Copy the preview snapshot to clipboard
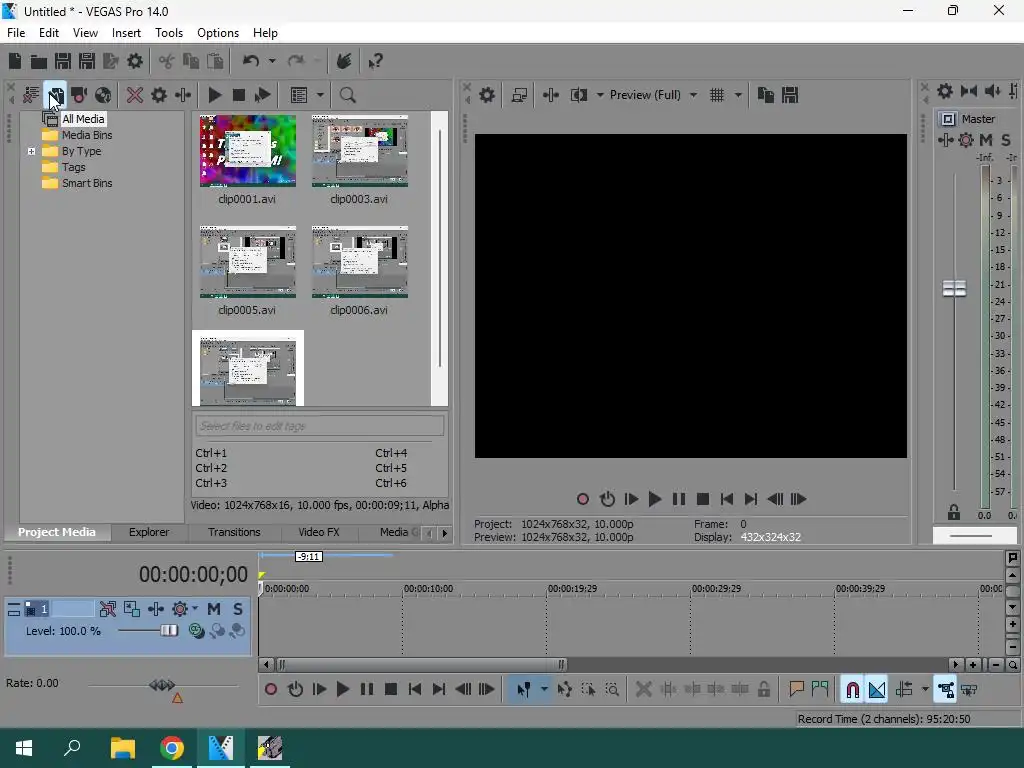Screen dimensions: 1024x768 click(x=765, y=95)
